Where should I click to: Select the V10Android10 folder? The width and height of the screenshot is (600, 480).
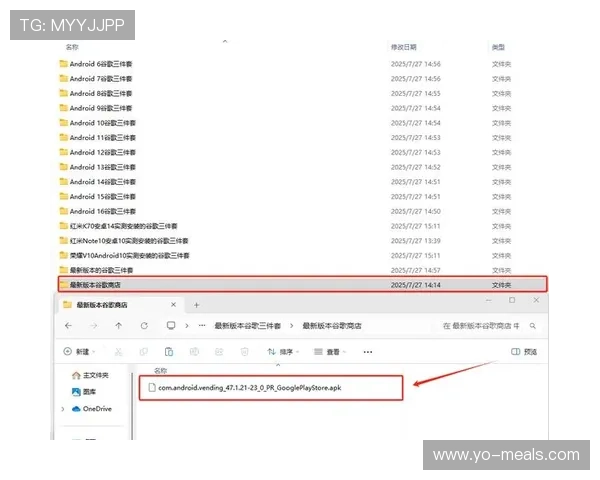point(124,256)
